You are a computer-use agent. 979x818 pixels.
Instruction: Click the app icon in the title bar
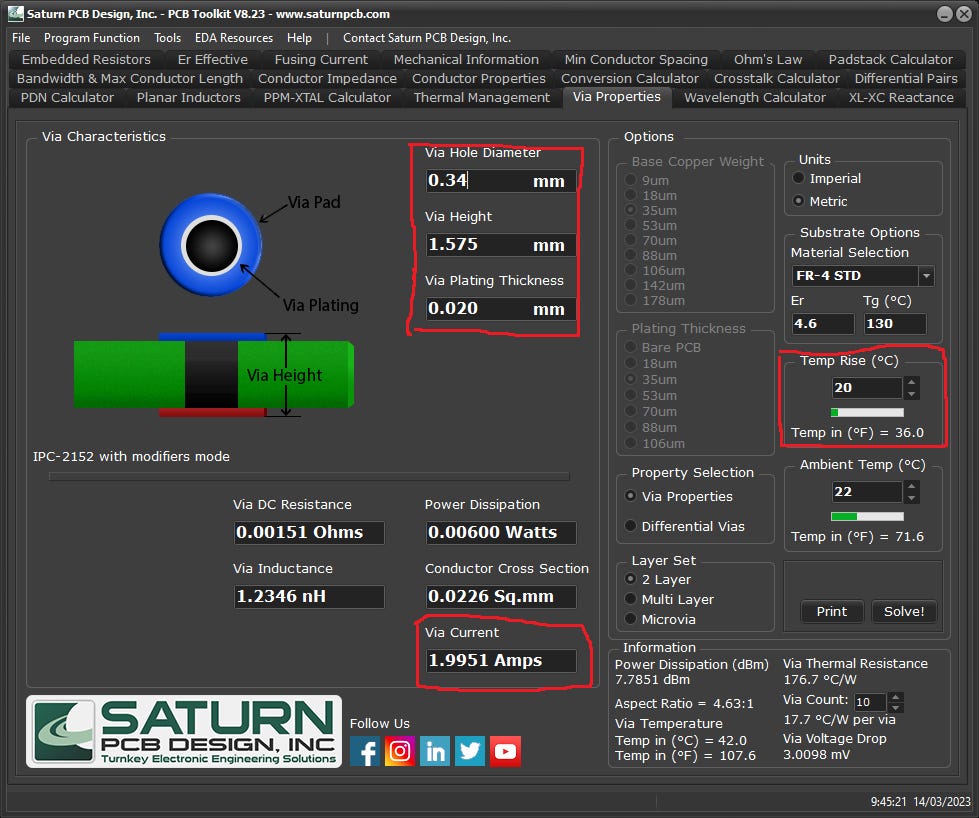(x=16, y=13)
